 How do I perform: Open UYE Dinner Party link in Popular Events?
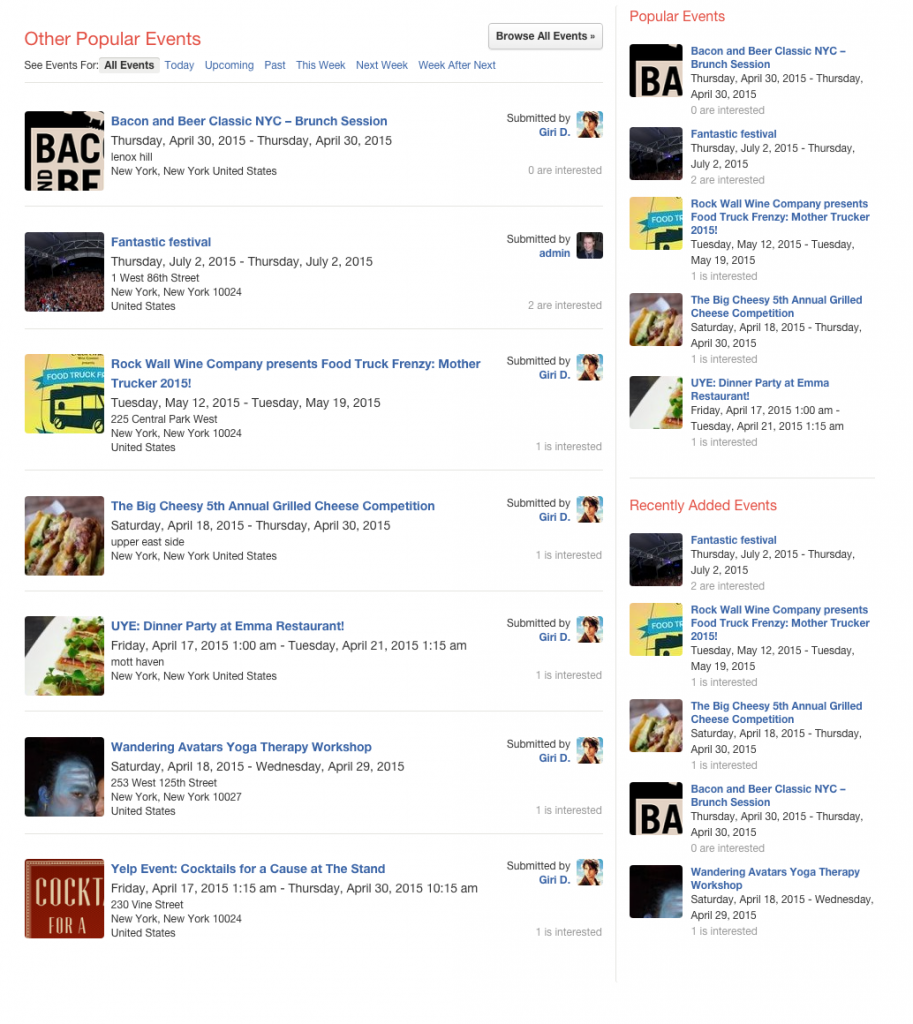tap(760, 389)
